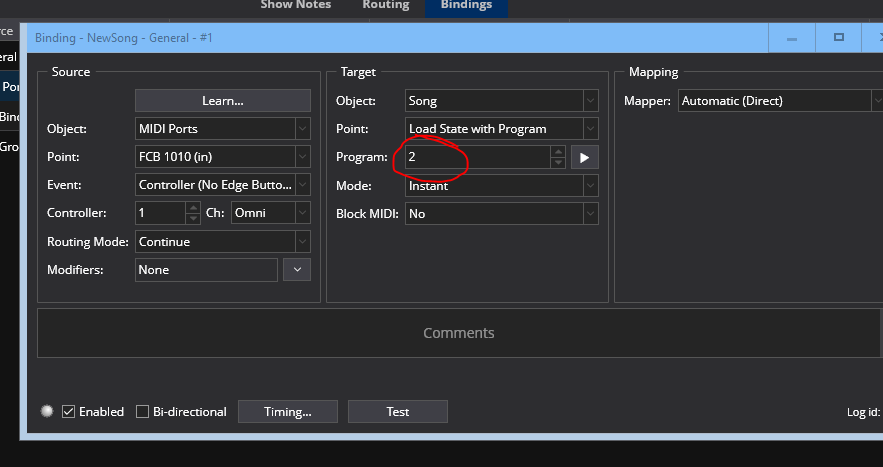Toggle the Enabled checkbox
This screenshot has height=467, width=883.
coord(69,411)
